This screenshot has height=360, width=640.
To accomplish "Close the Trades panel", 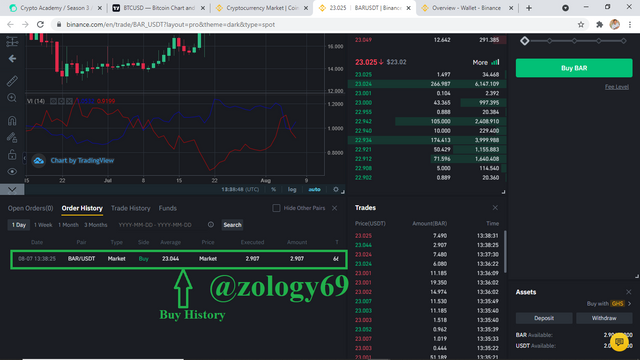I will [495, 208].
